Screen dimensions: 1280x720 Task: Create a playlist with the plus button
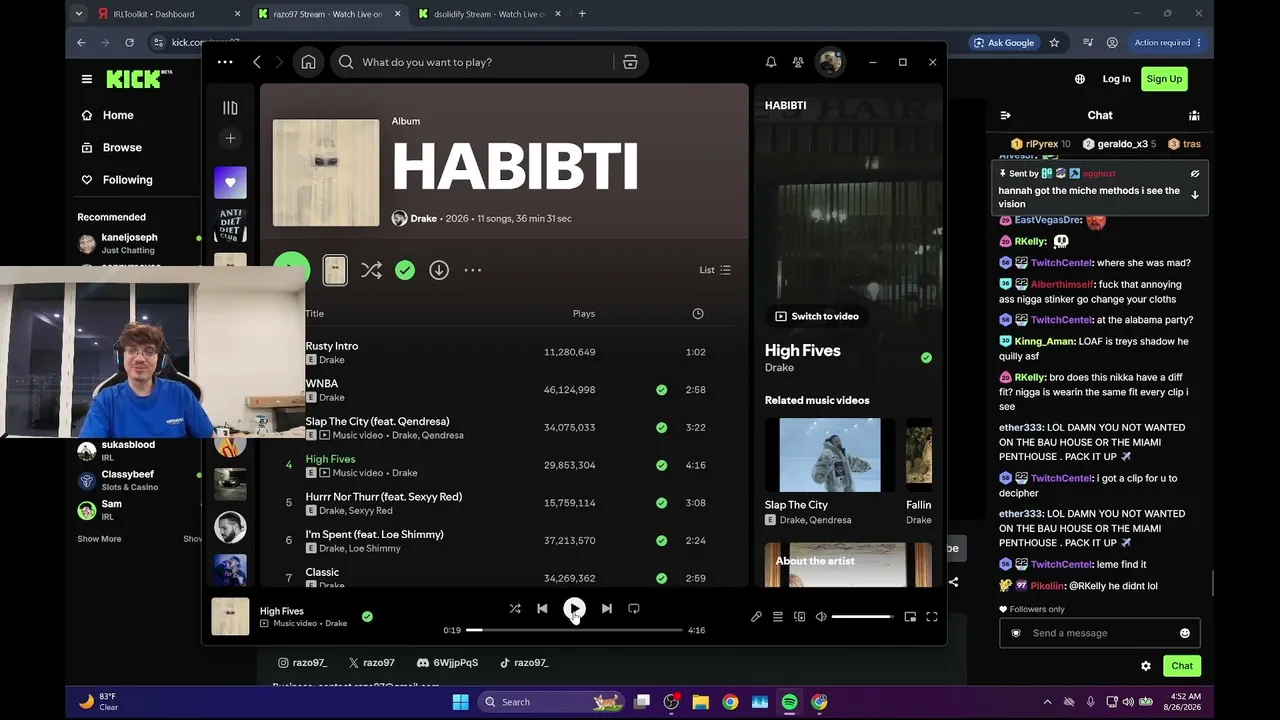pos(230,138)
